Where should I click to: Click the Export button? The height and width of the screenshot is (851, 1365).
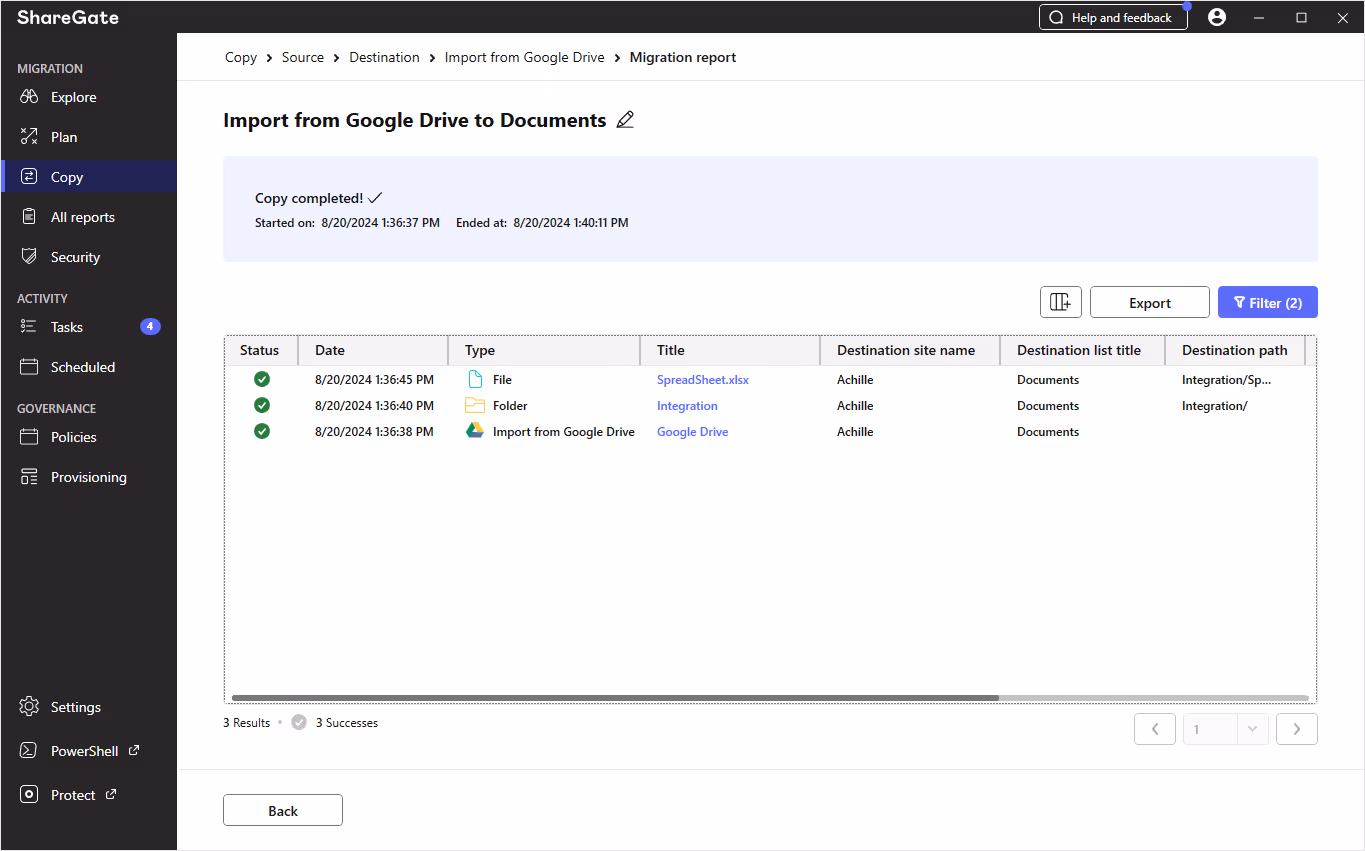coord(1150,303)
